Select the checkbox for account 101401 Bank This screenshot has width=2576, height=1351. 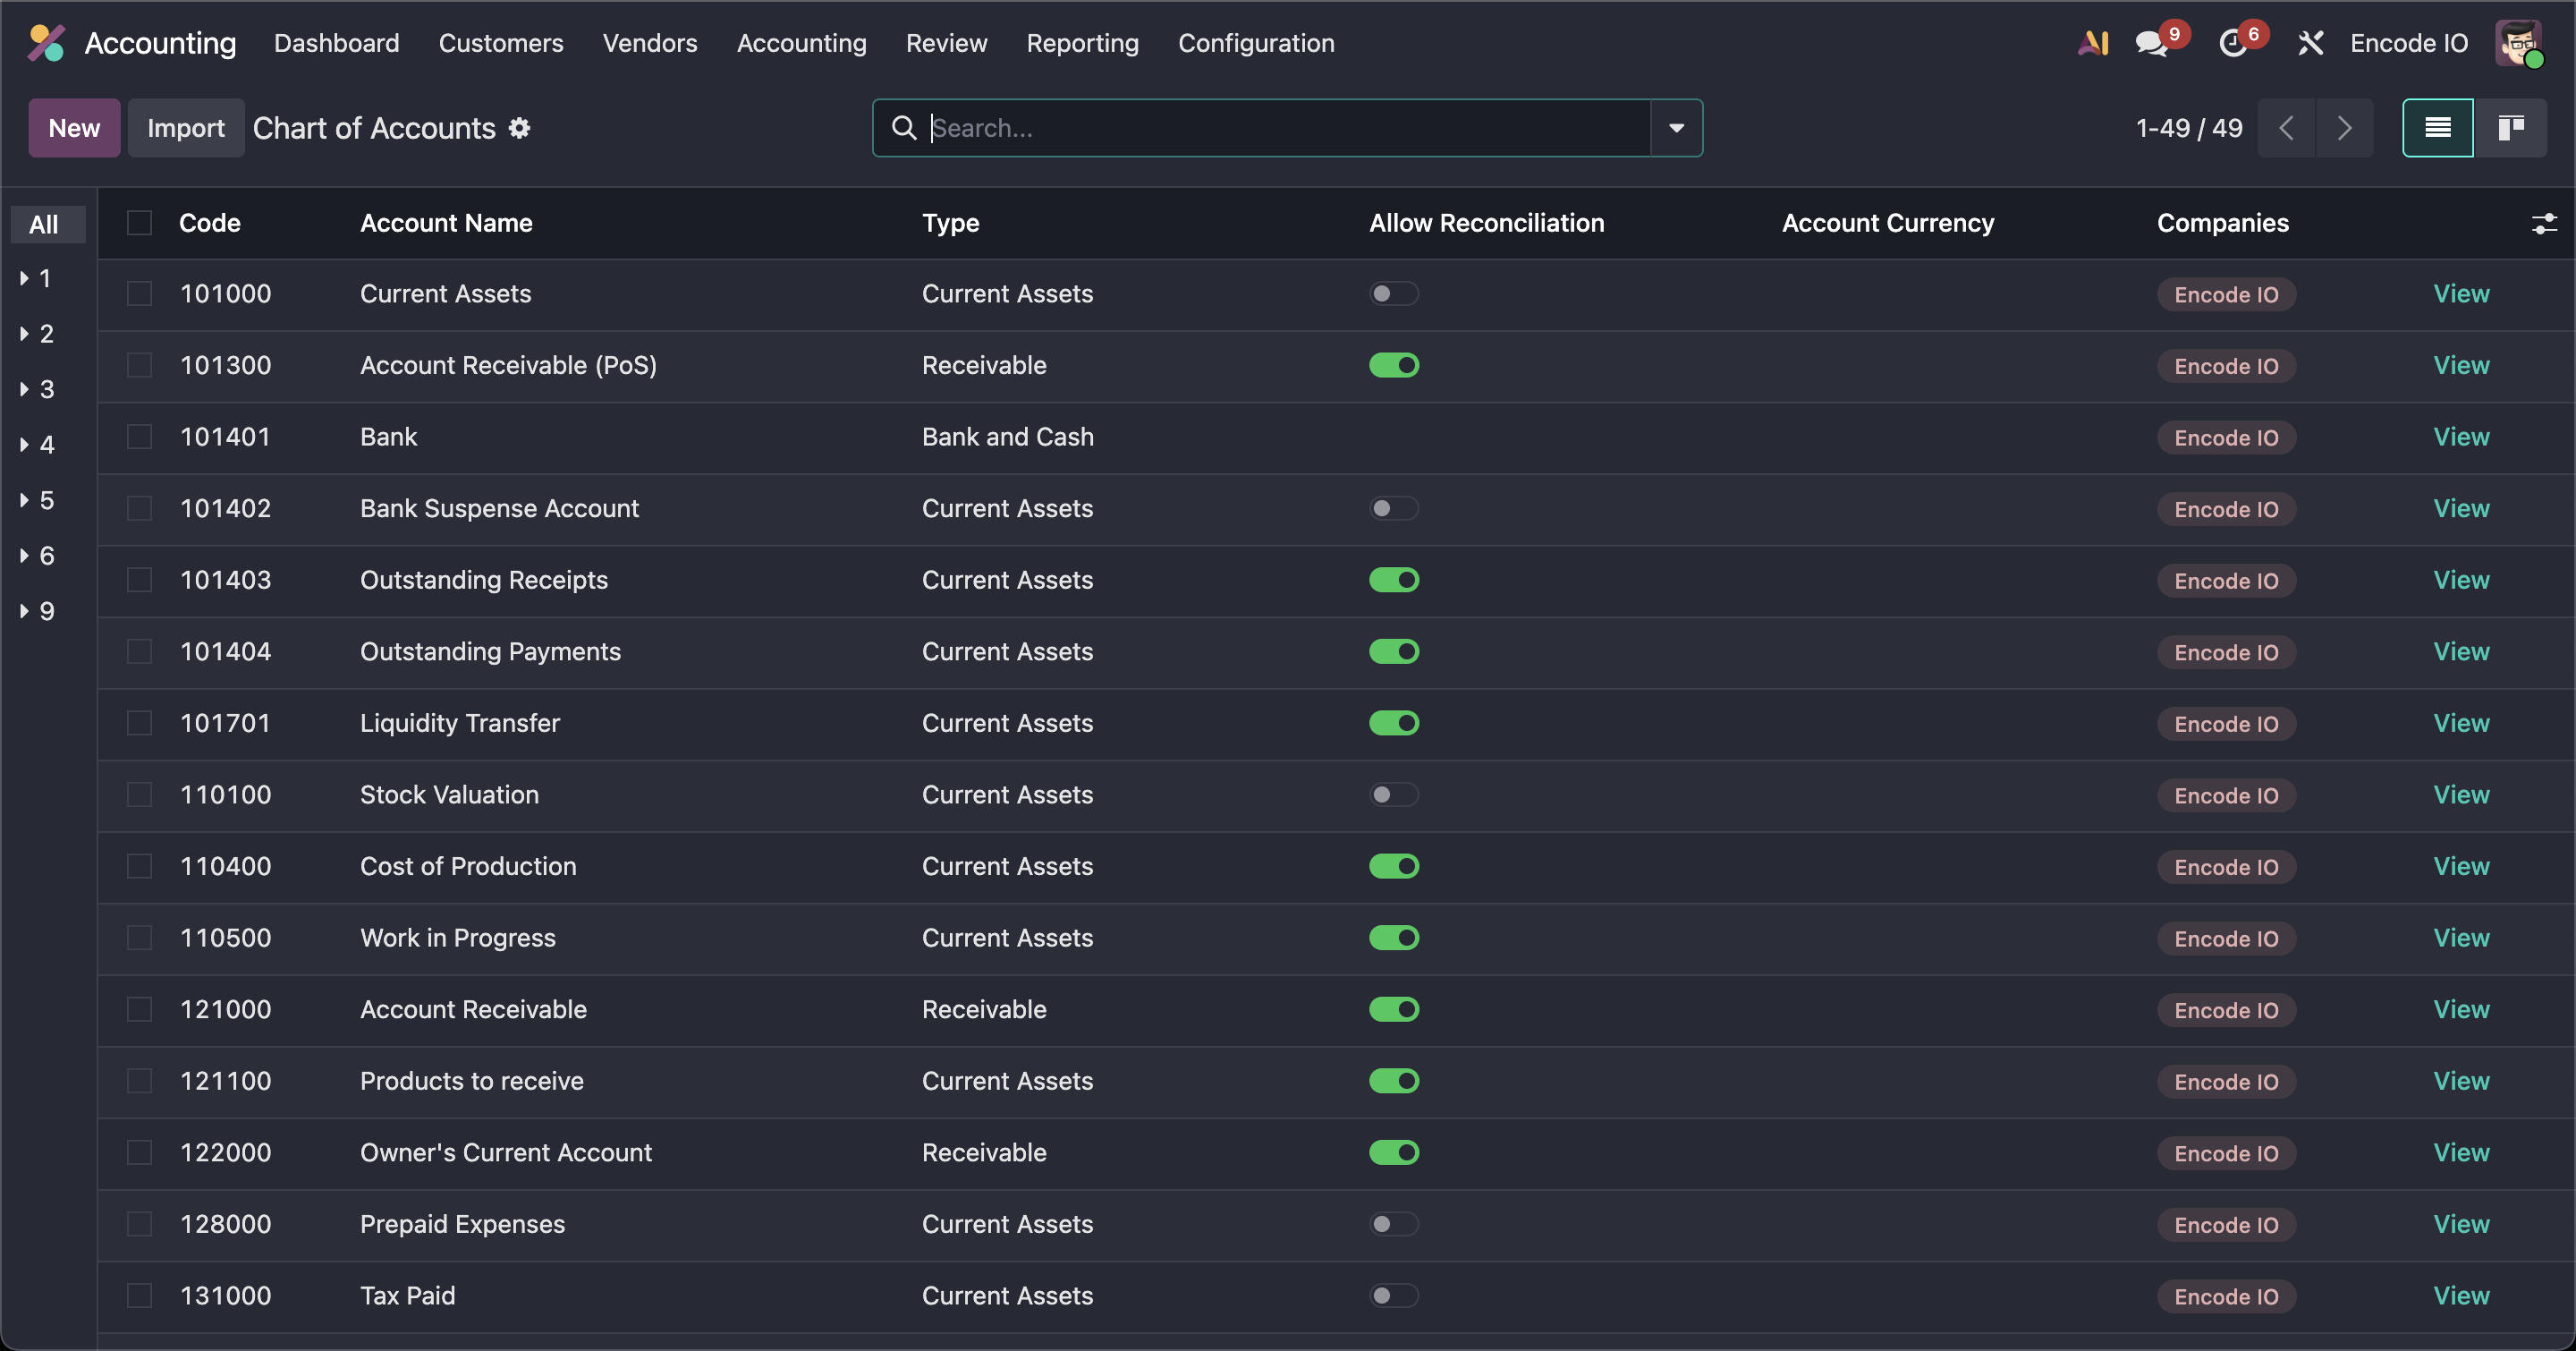(140, 437)
